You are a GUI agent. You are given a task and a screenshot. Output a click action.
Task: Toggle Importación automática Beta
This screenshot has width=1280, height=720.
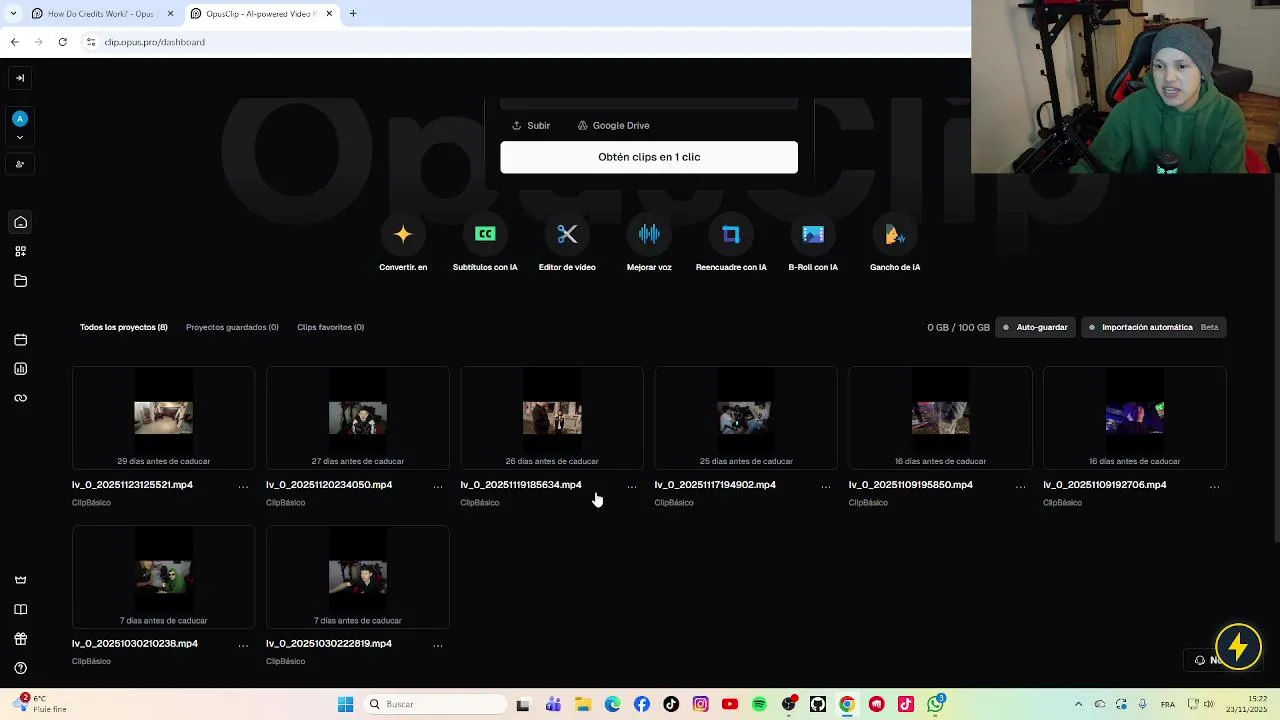(1154, 327)
